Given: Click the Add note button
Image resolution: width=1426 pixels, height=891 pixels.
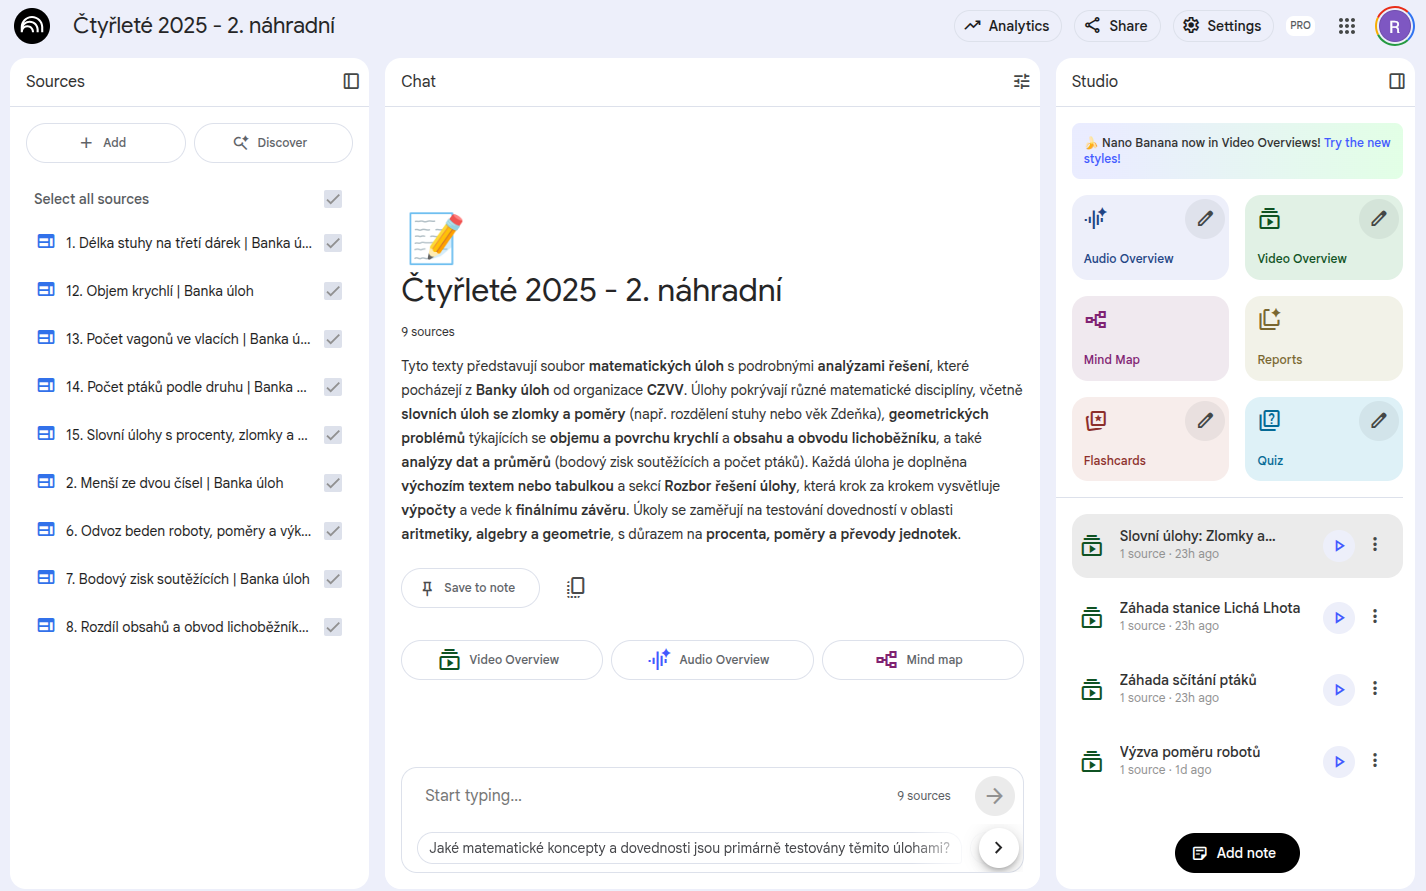Looking at the screenshot, I should coord(1236,853).
